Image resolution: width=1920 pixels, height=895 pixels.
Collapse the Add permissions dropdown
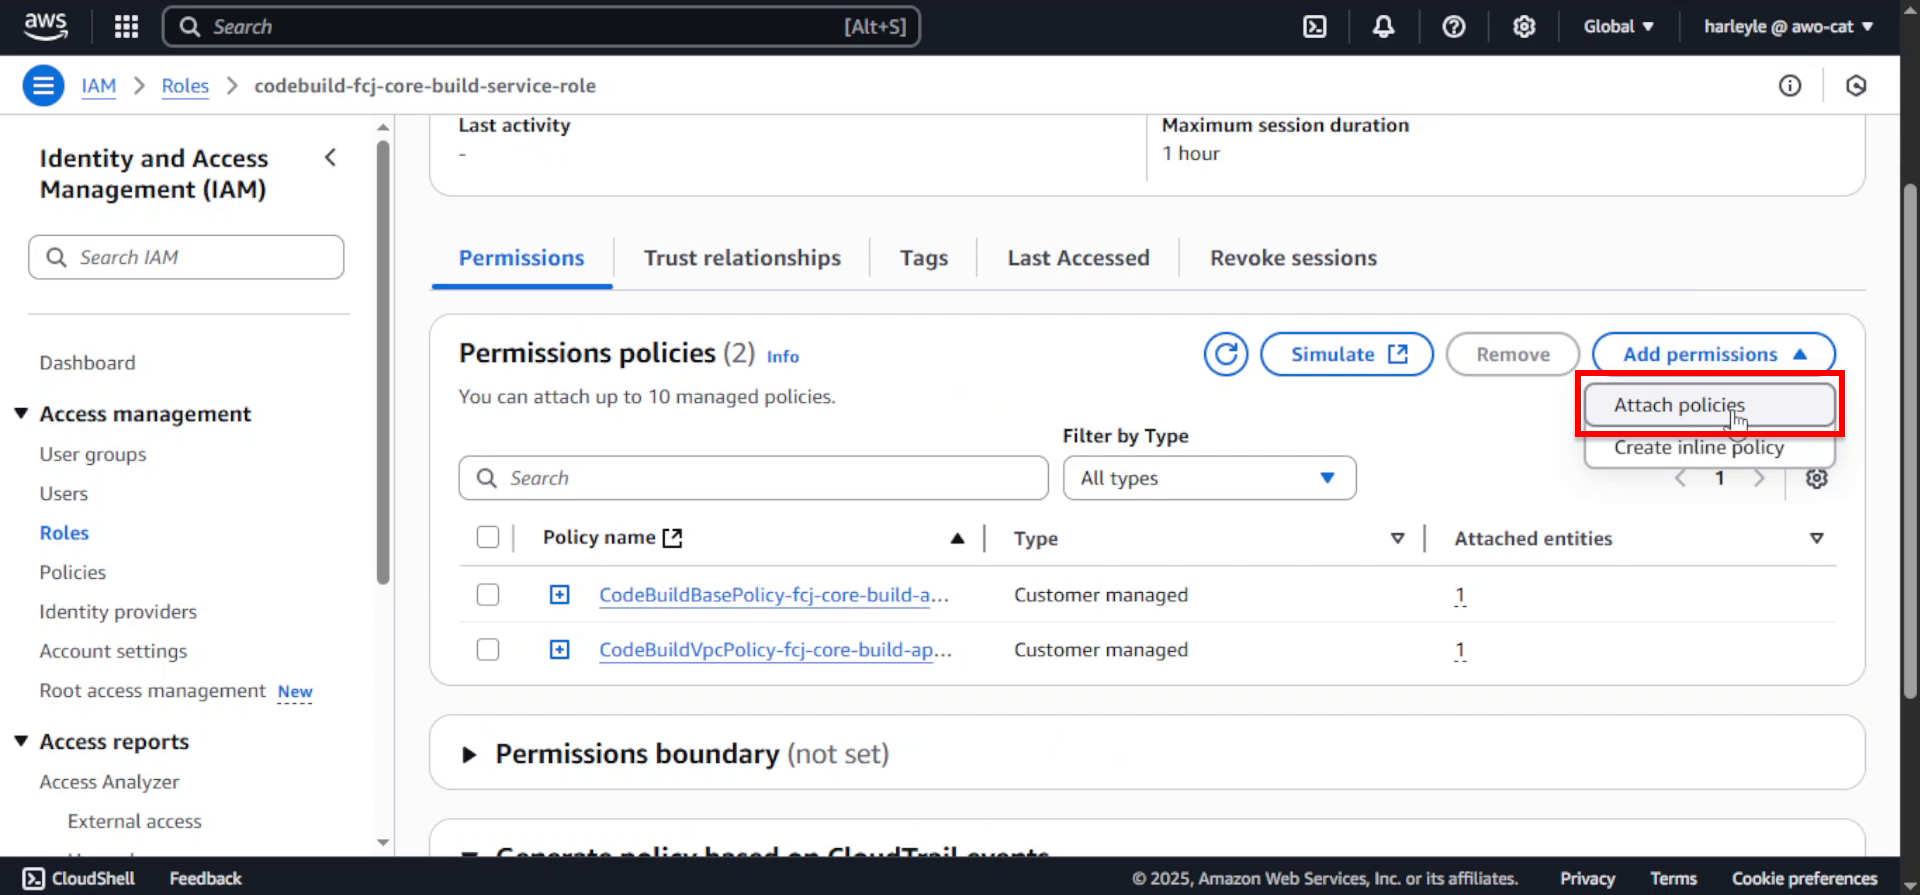1714,354
